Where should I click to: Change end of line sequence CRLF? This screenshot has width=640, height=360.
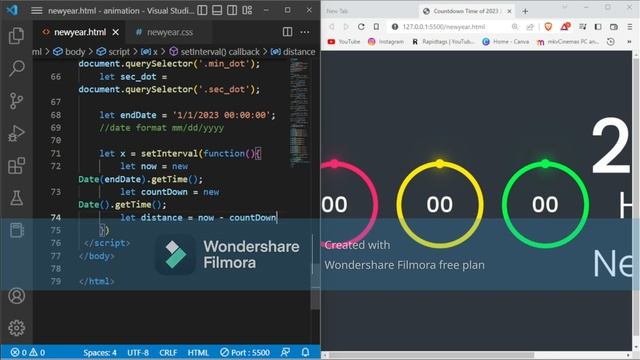(x=168, y=352)
